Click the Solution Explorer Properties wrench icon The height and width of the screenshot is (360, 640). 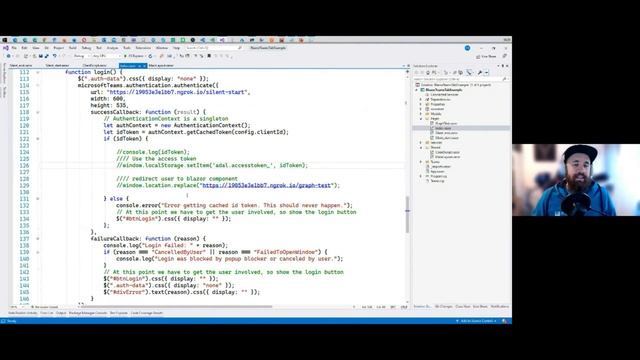click(480, 73)
